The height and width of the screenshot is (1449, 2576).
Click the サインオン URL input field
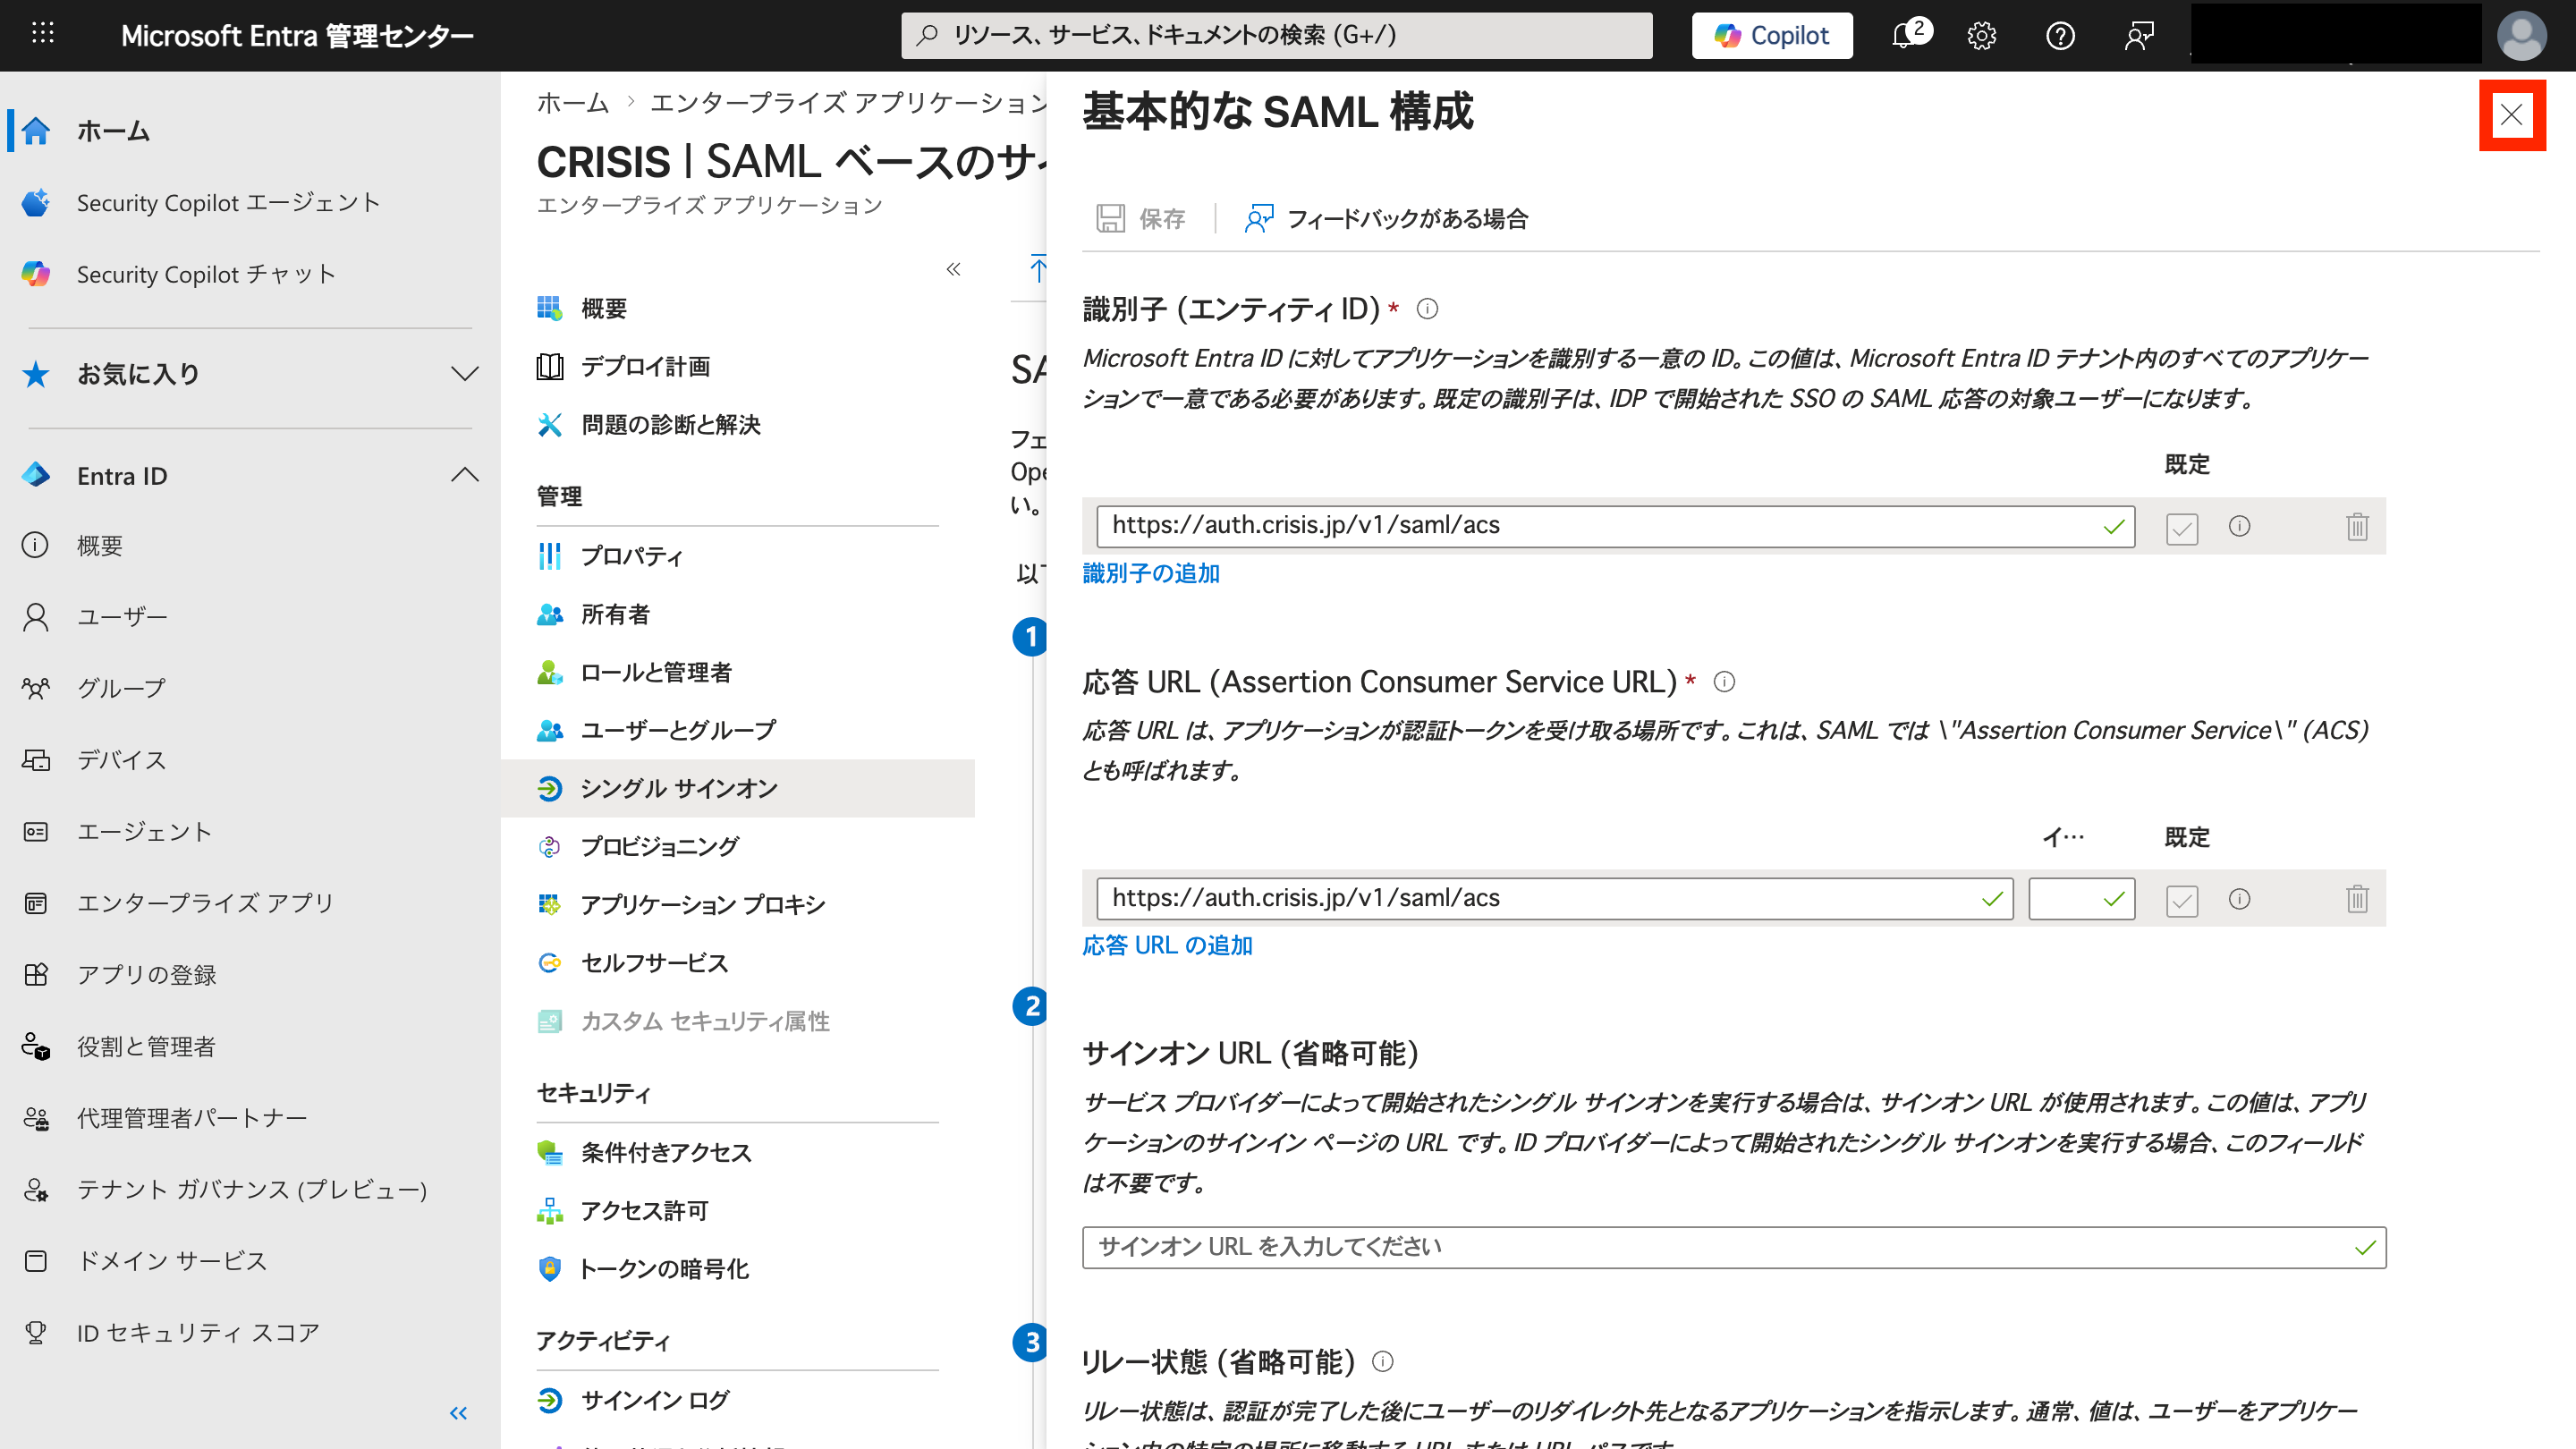1733,1247
